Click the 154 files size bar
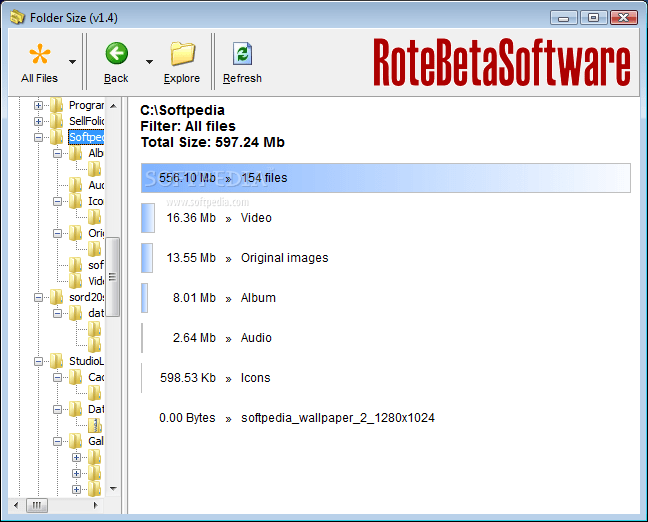Image resolution: width=648 pixels, height=522 pixels. [386, 178]
